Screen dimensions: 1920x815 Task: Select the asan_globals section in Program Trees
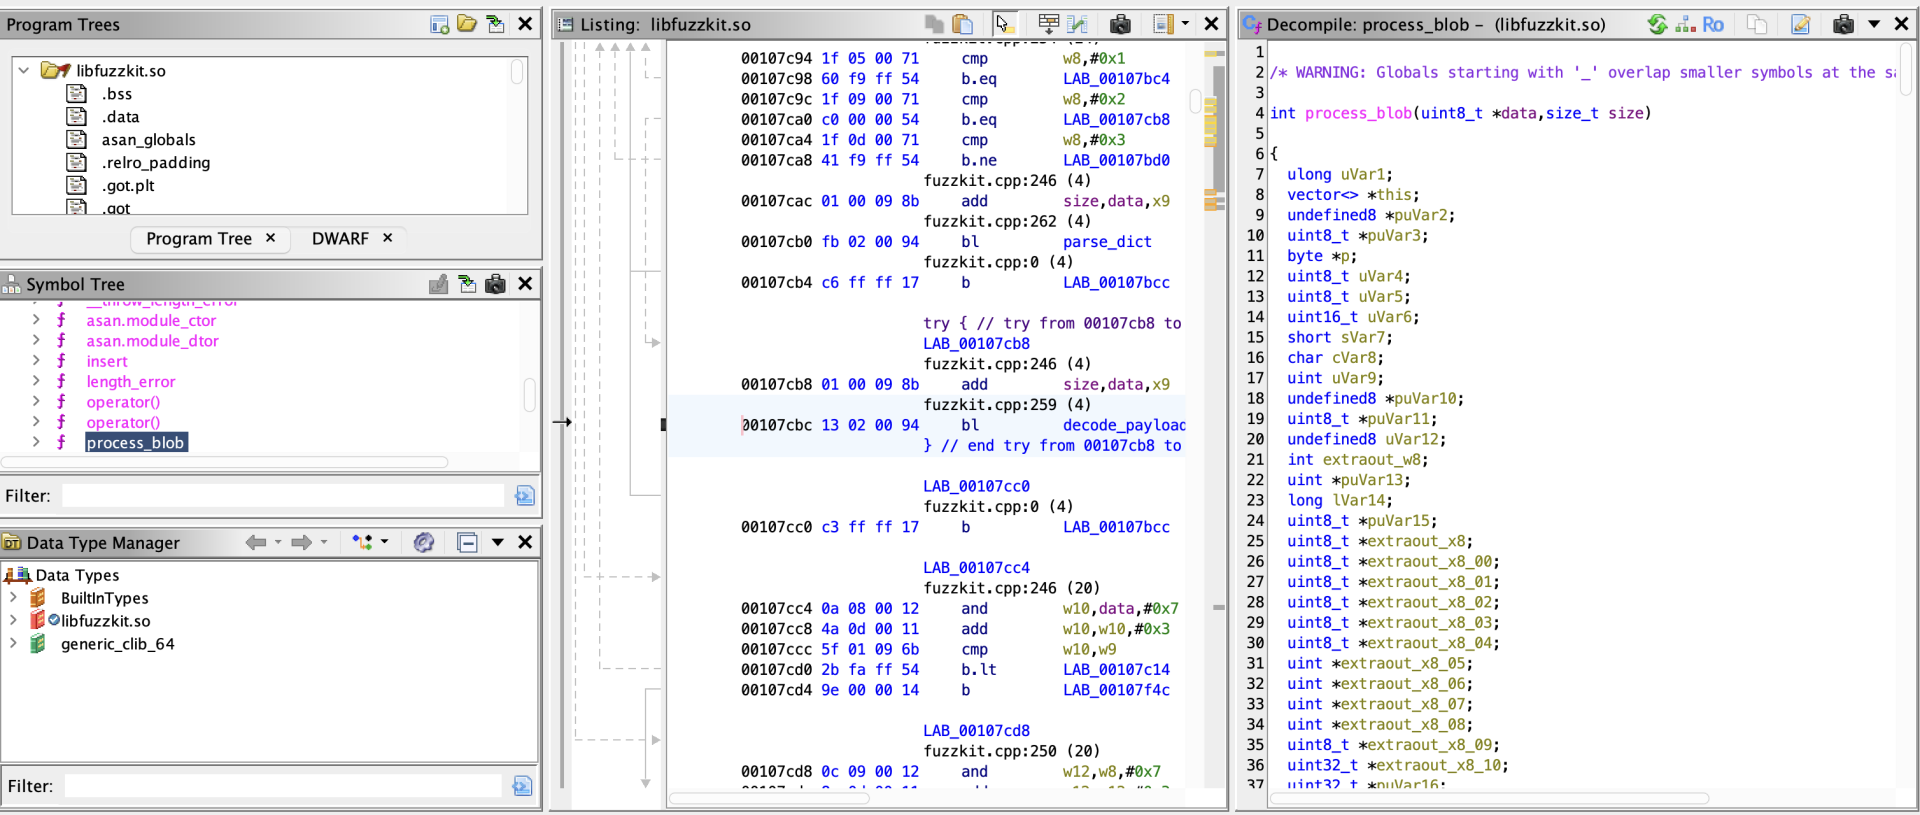click(x=148, y=140)
